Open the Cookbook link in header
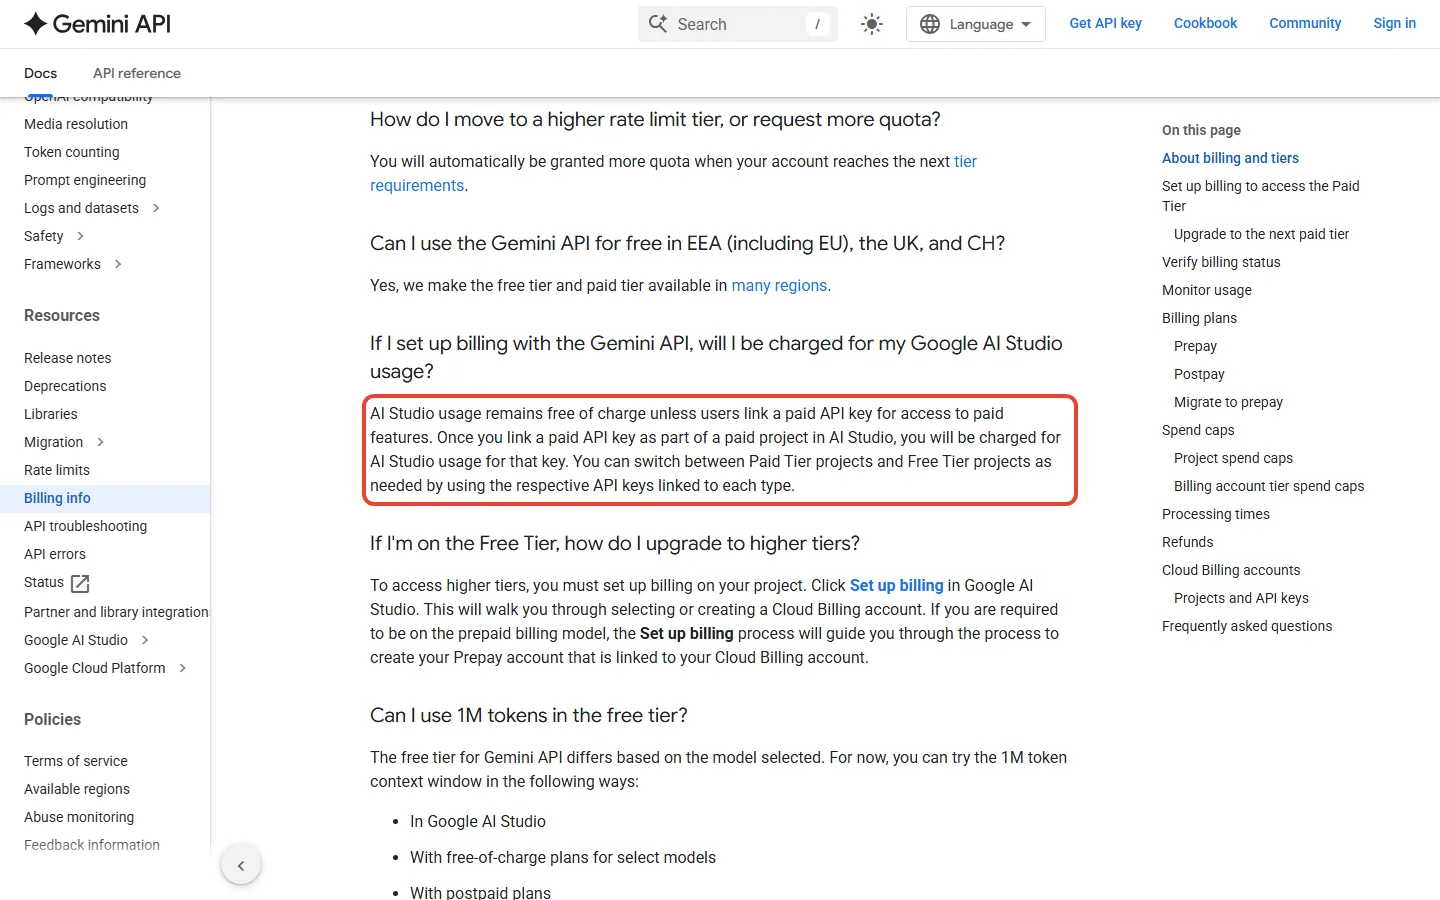This screenshot has height=900, width=1440. 1205,23
